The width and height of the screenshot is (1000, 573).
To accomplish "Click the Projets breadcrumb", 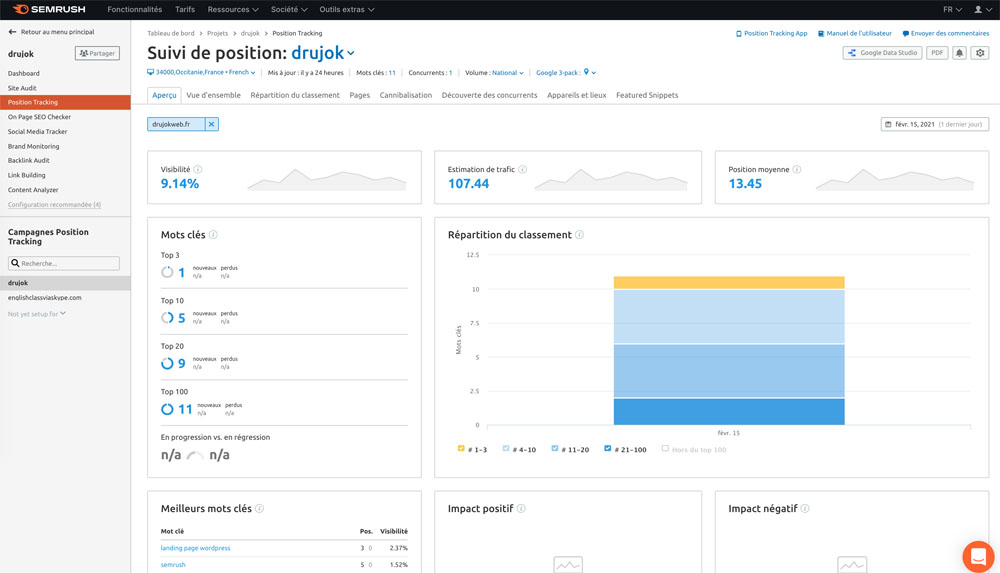I will (217, 33).
